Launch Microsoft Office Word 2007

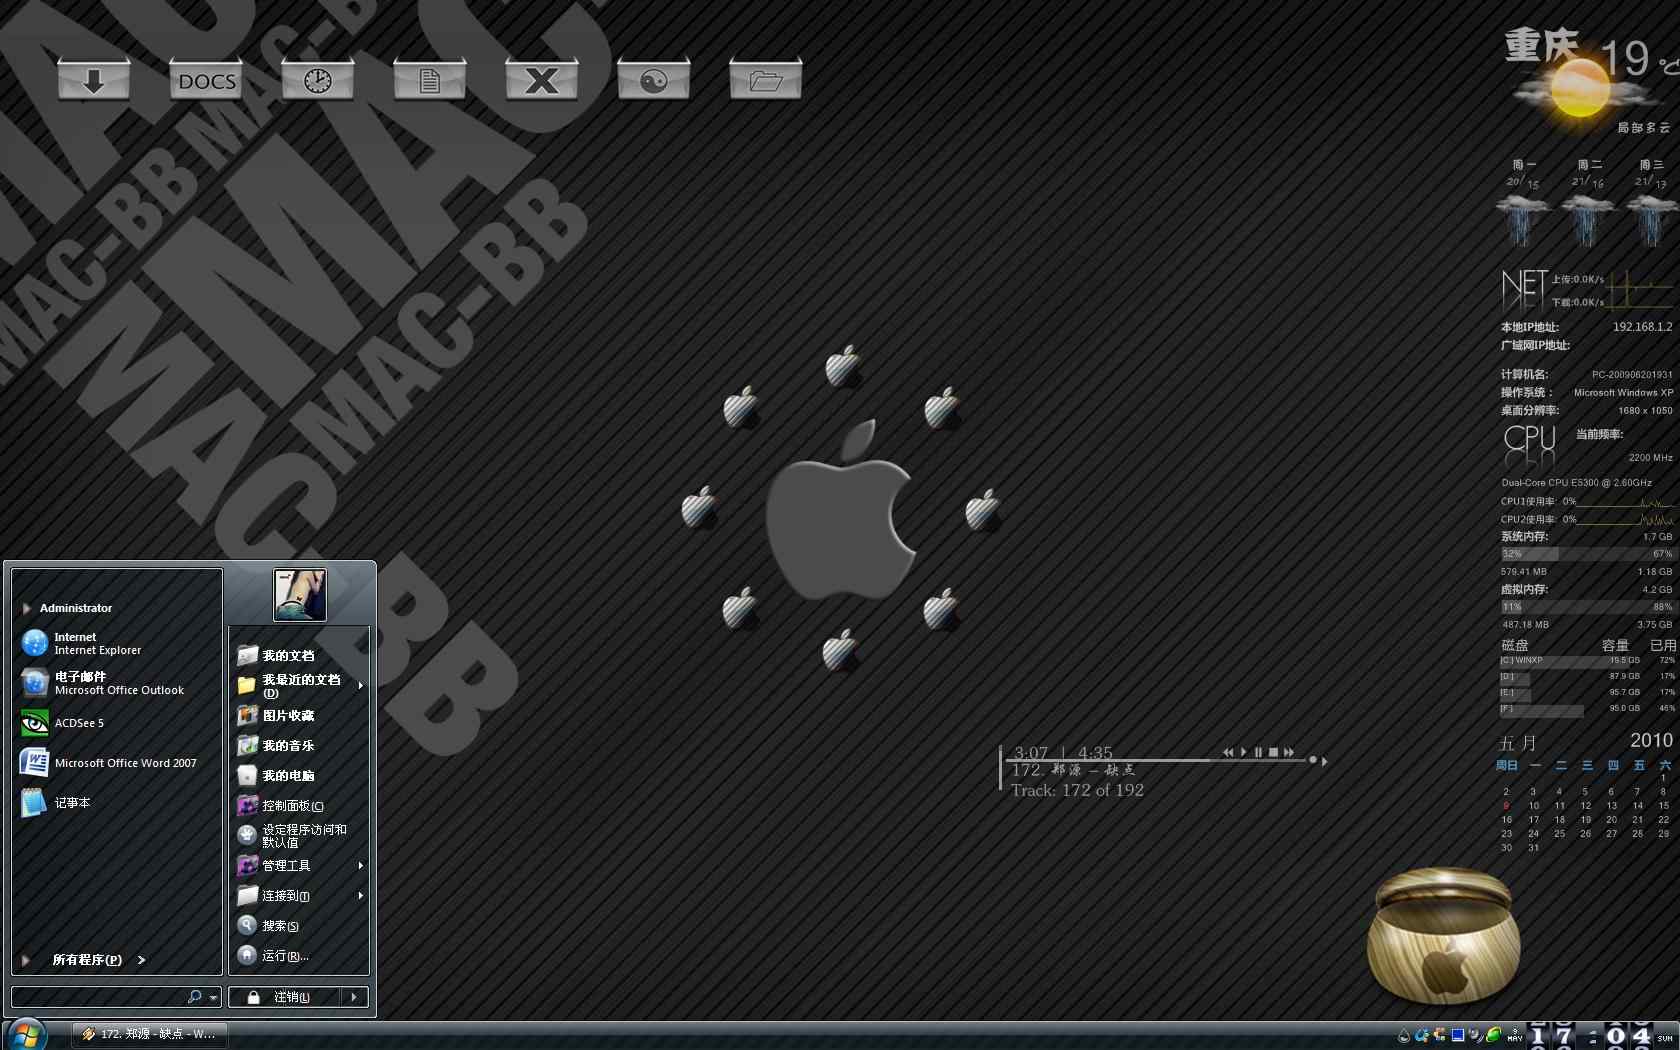tap(118, 763)
